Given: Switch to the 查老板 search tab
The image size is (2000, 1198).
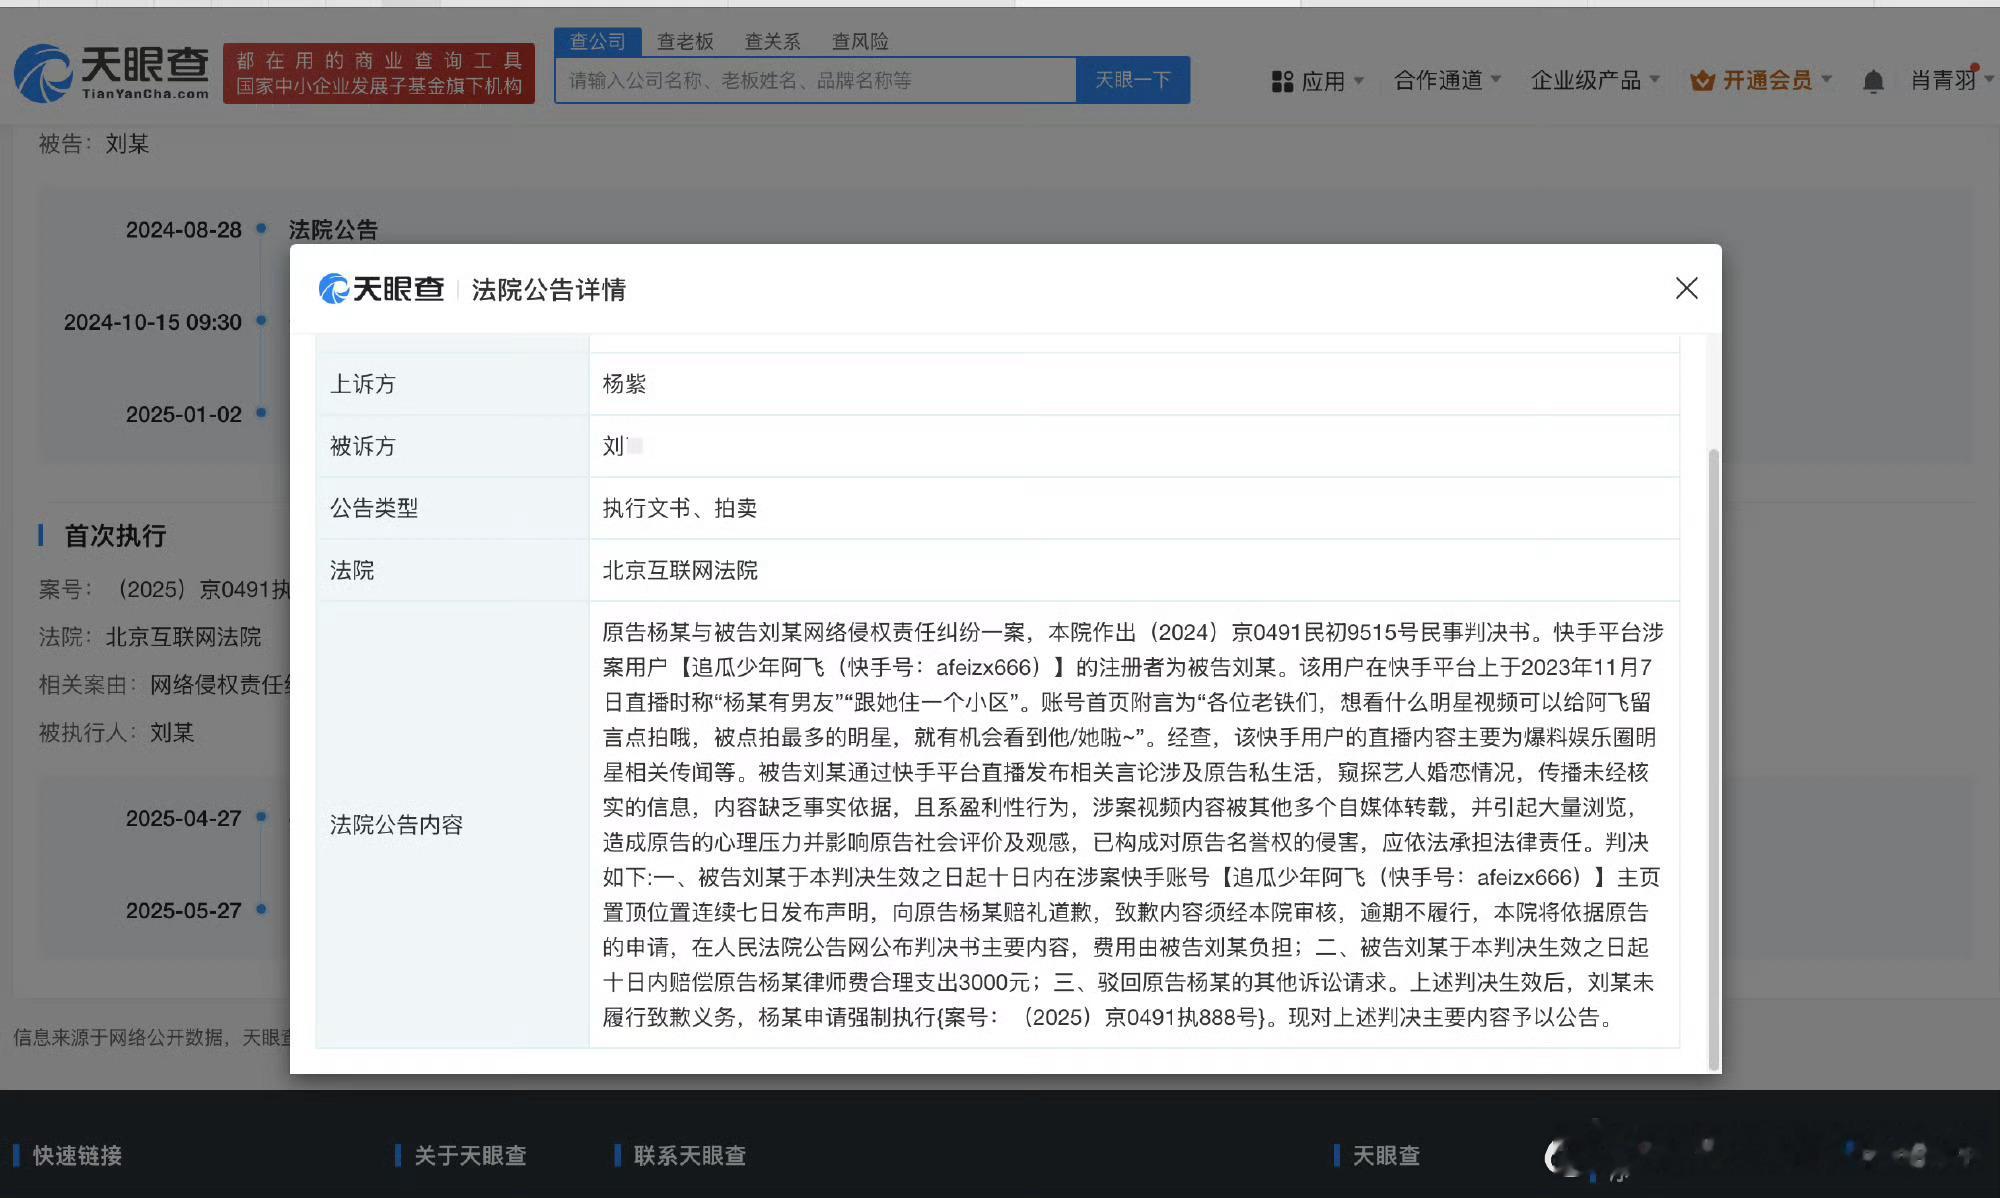Looking at the screenshot, I should pyautogui.click(x=685, y=41).
